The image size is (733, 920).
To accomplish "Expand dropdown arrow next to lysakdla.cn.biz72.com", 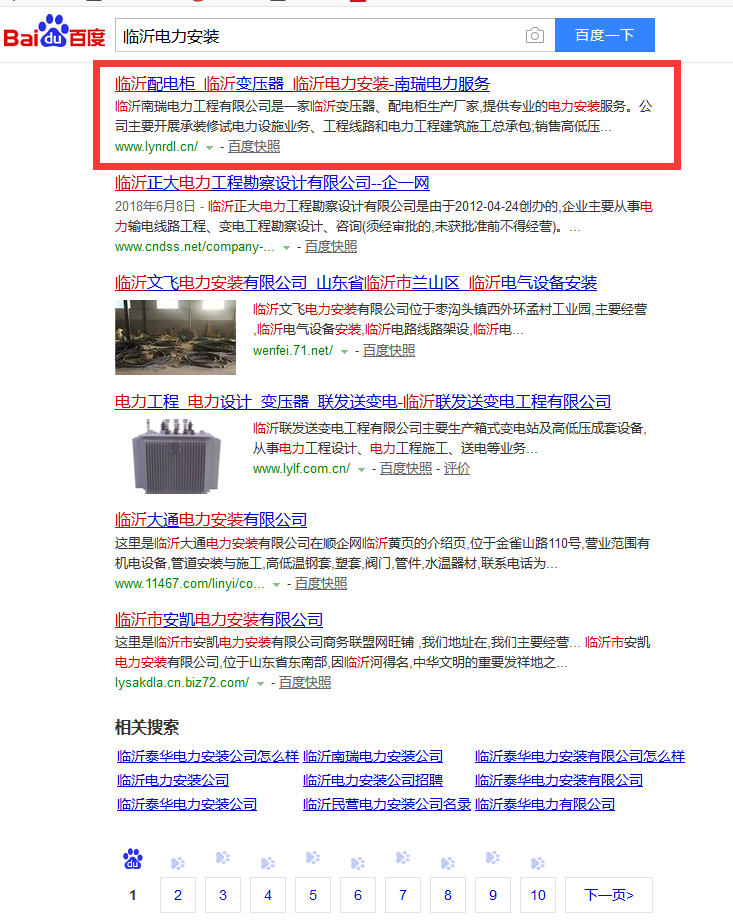I will 260,683.
